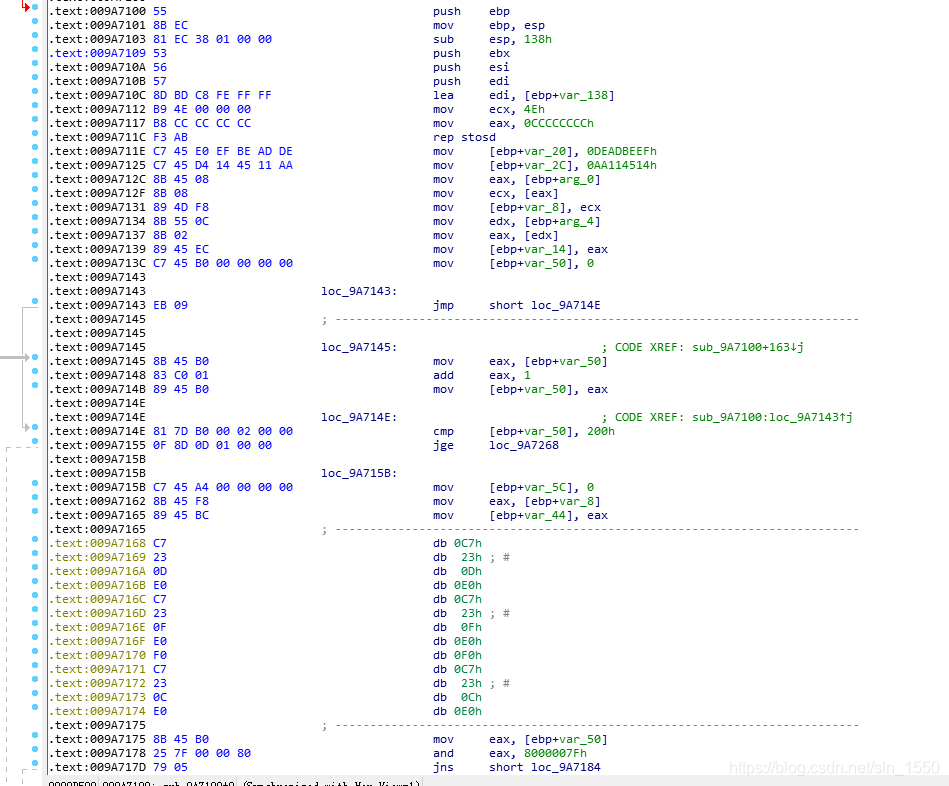The height and width of the screenshot is (786, 949).
Task: Select the opcode bytes 81 EC 38 01 00 00
Action: click(212, 39)
